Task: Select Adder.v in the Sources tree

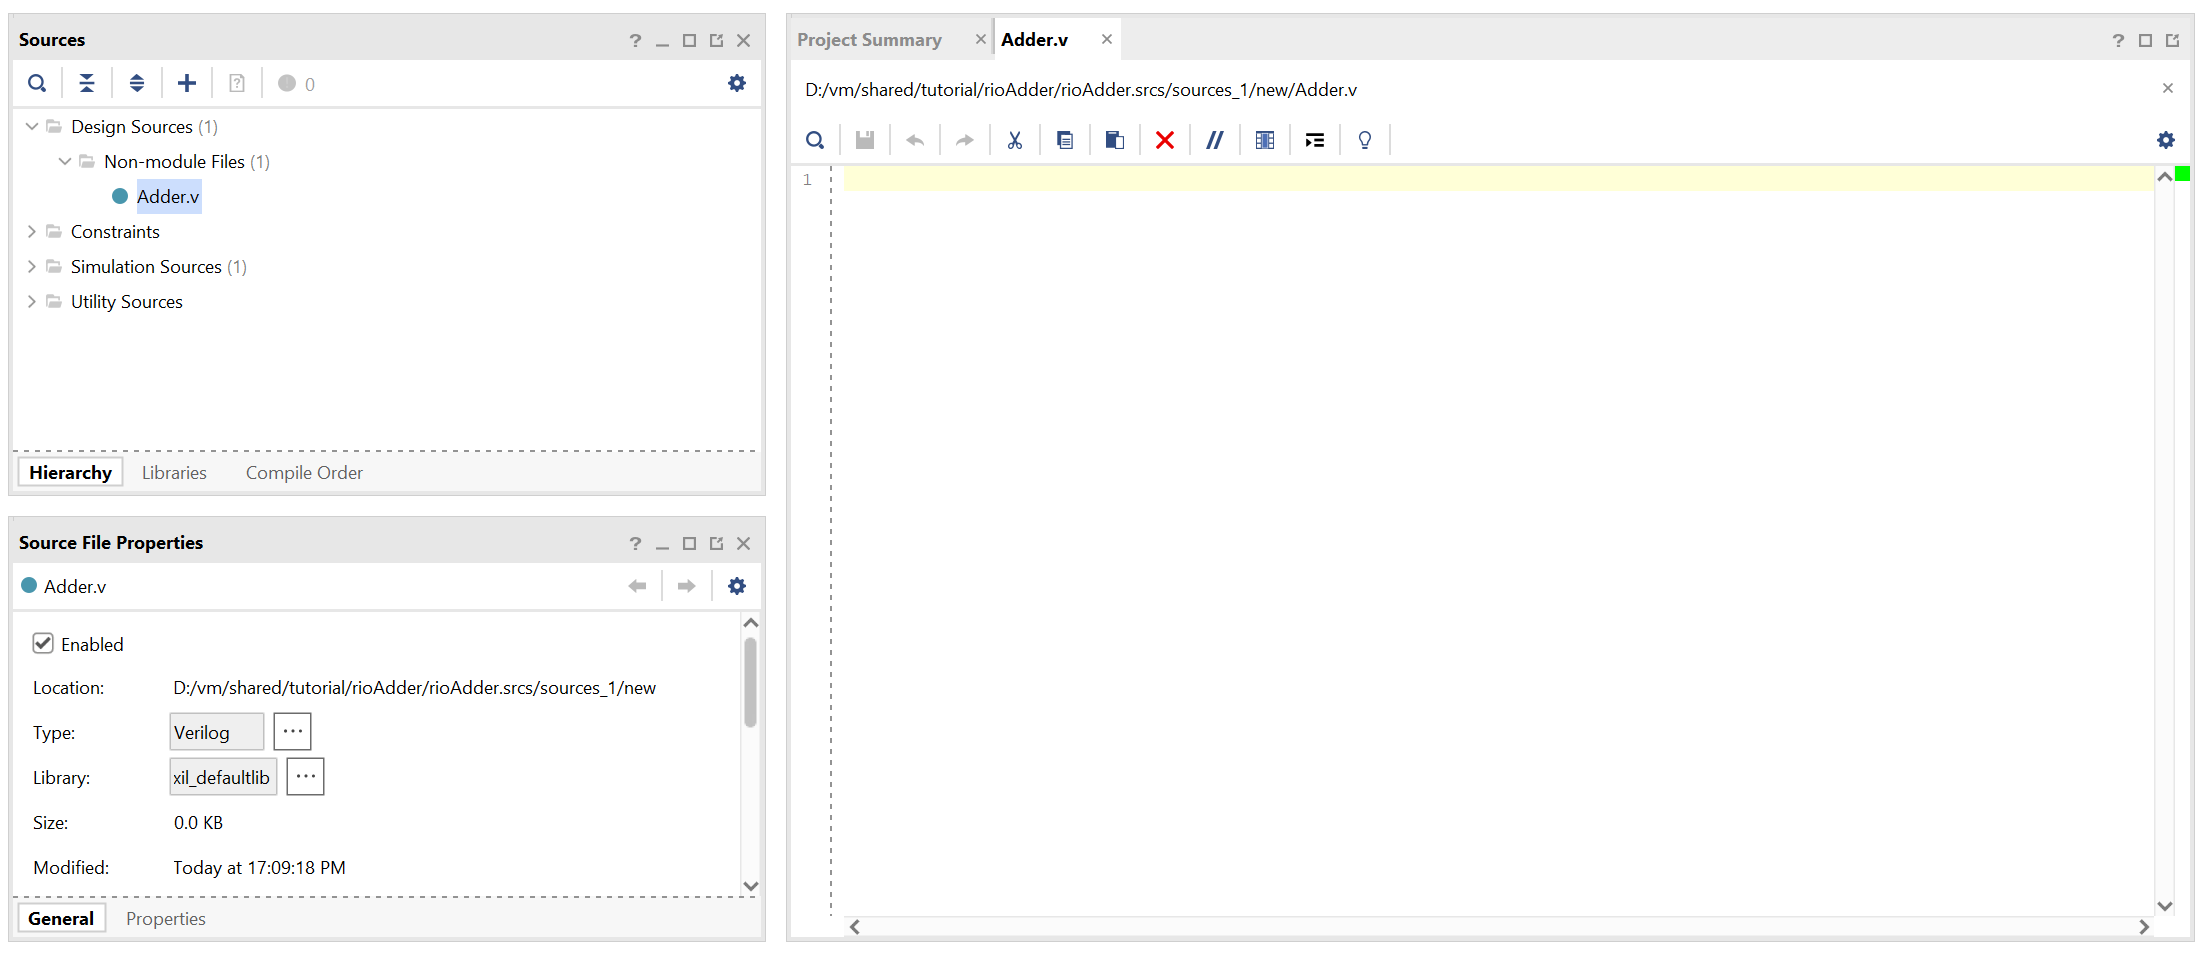Action: [168, 197]
